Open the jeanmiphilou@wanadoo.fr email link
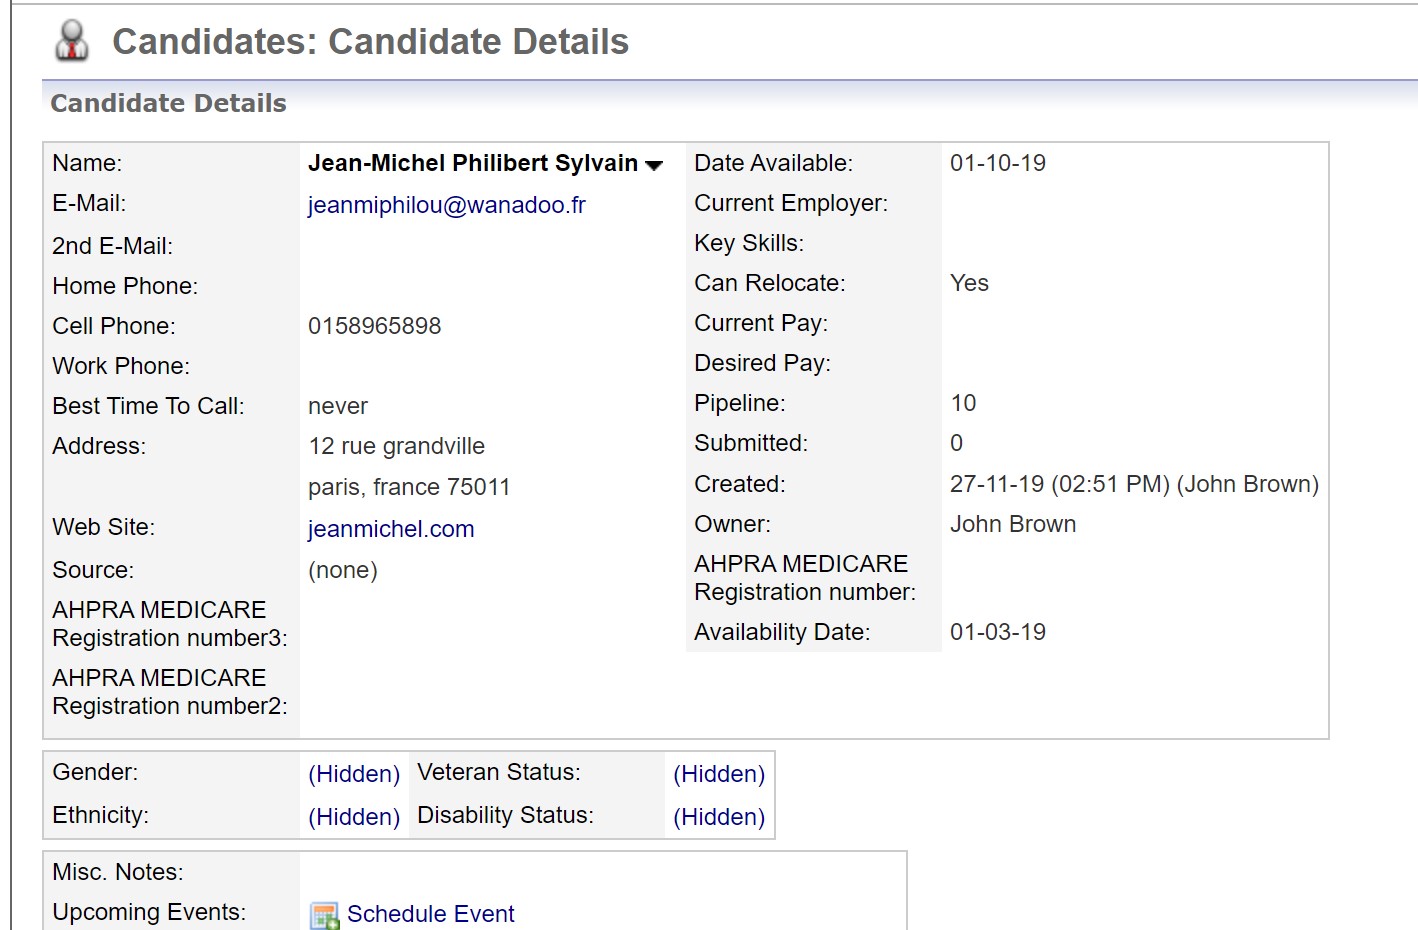This screenshot has width=1418, height=930. pos(446,205)
